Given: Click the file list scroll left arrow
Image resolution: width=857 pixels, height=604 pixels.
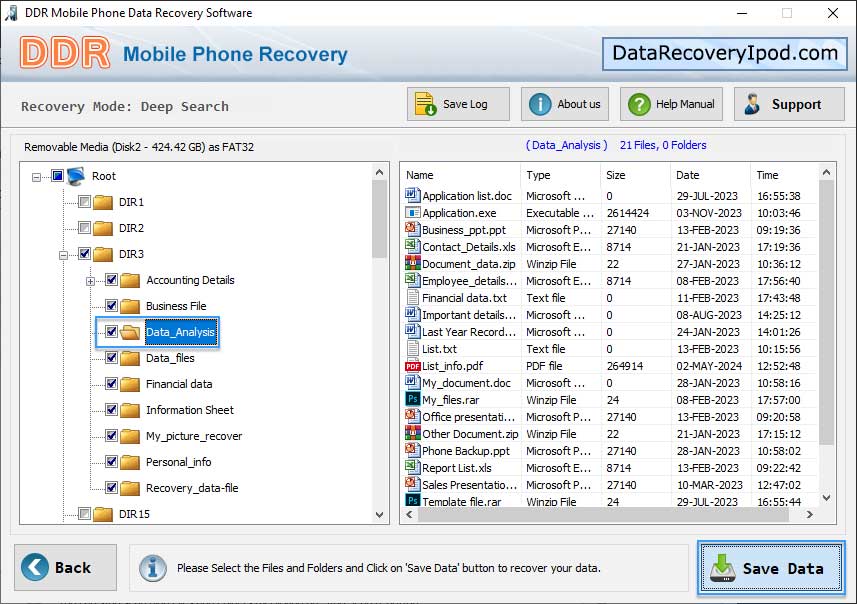Looking at the screenshot, I should (409, 514).
